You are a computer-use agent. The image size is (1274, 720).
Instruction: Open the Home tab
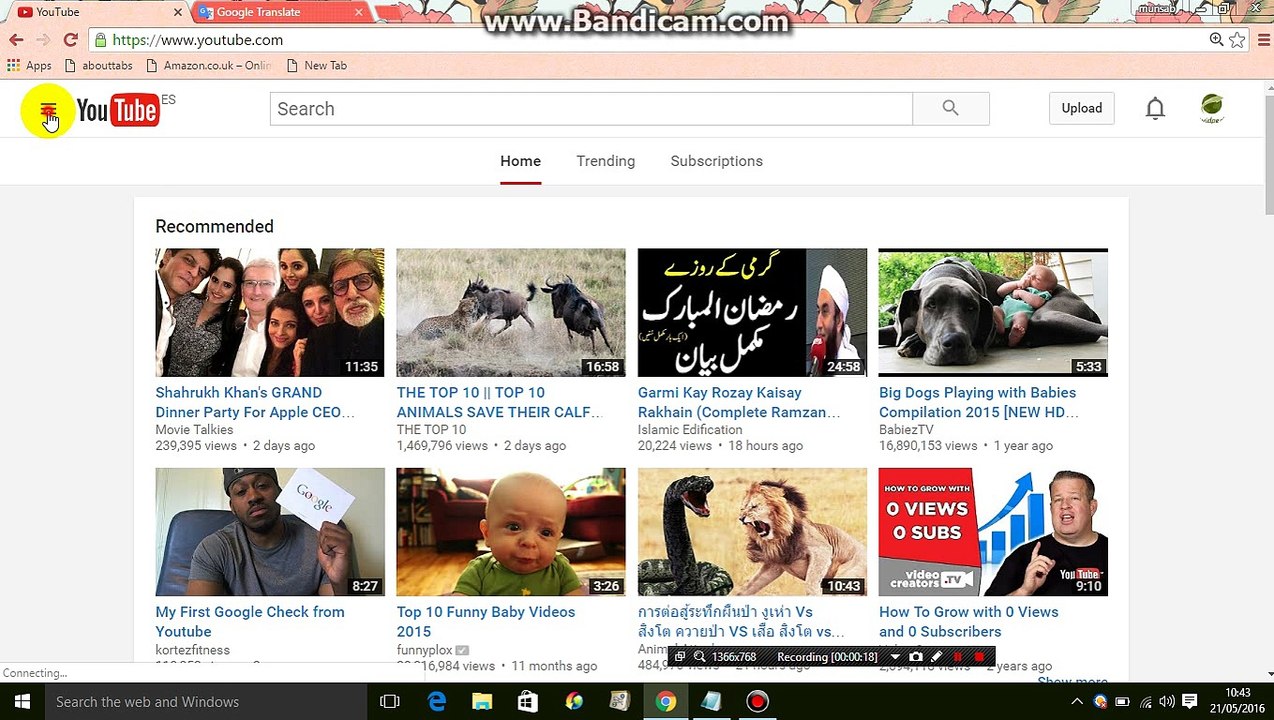coord(520,161)
